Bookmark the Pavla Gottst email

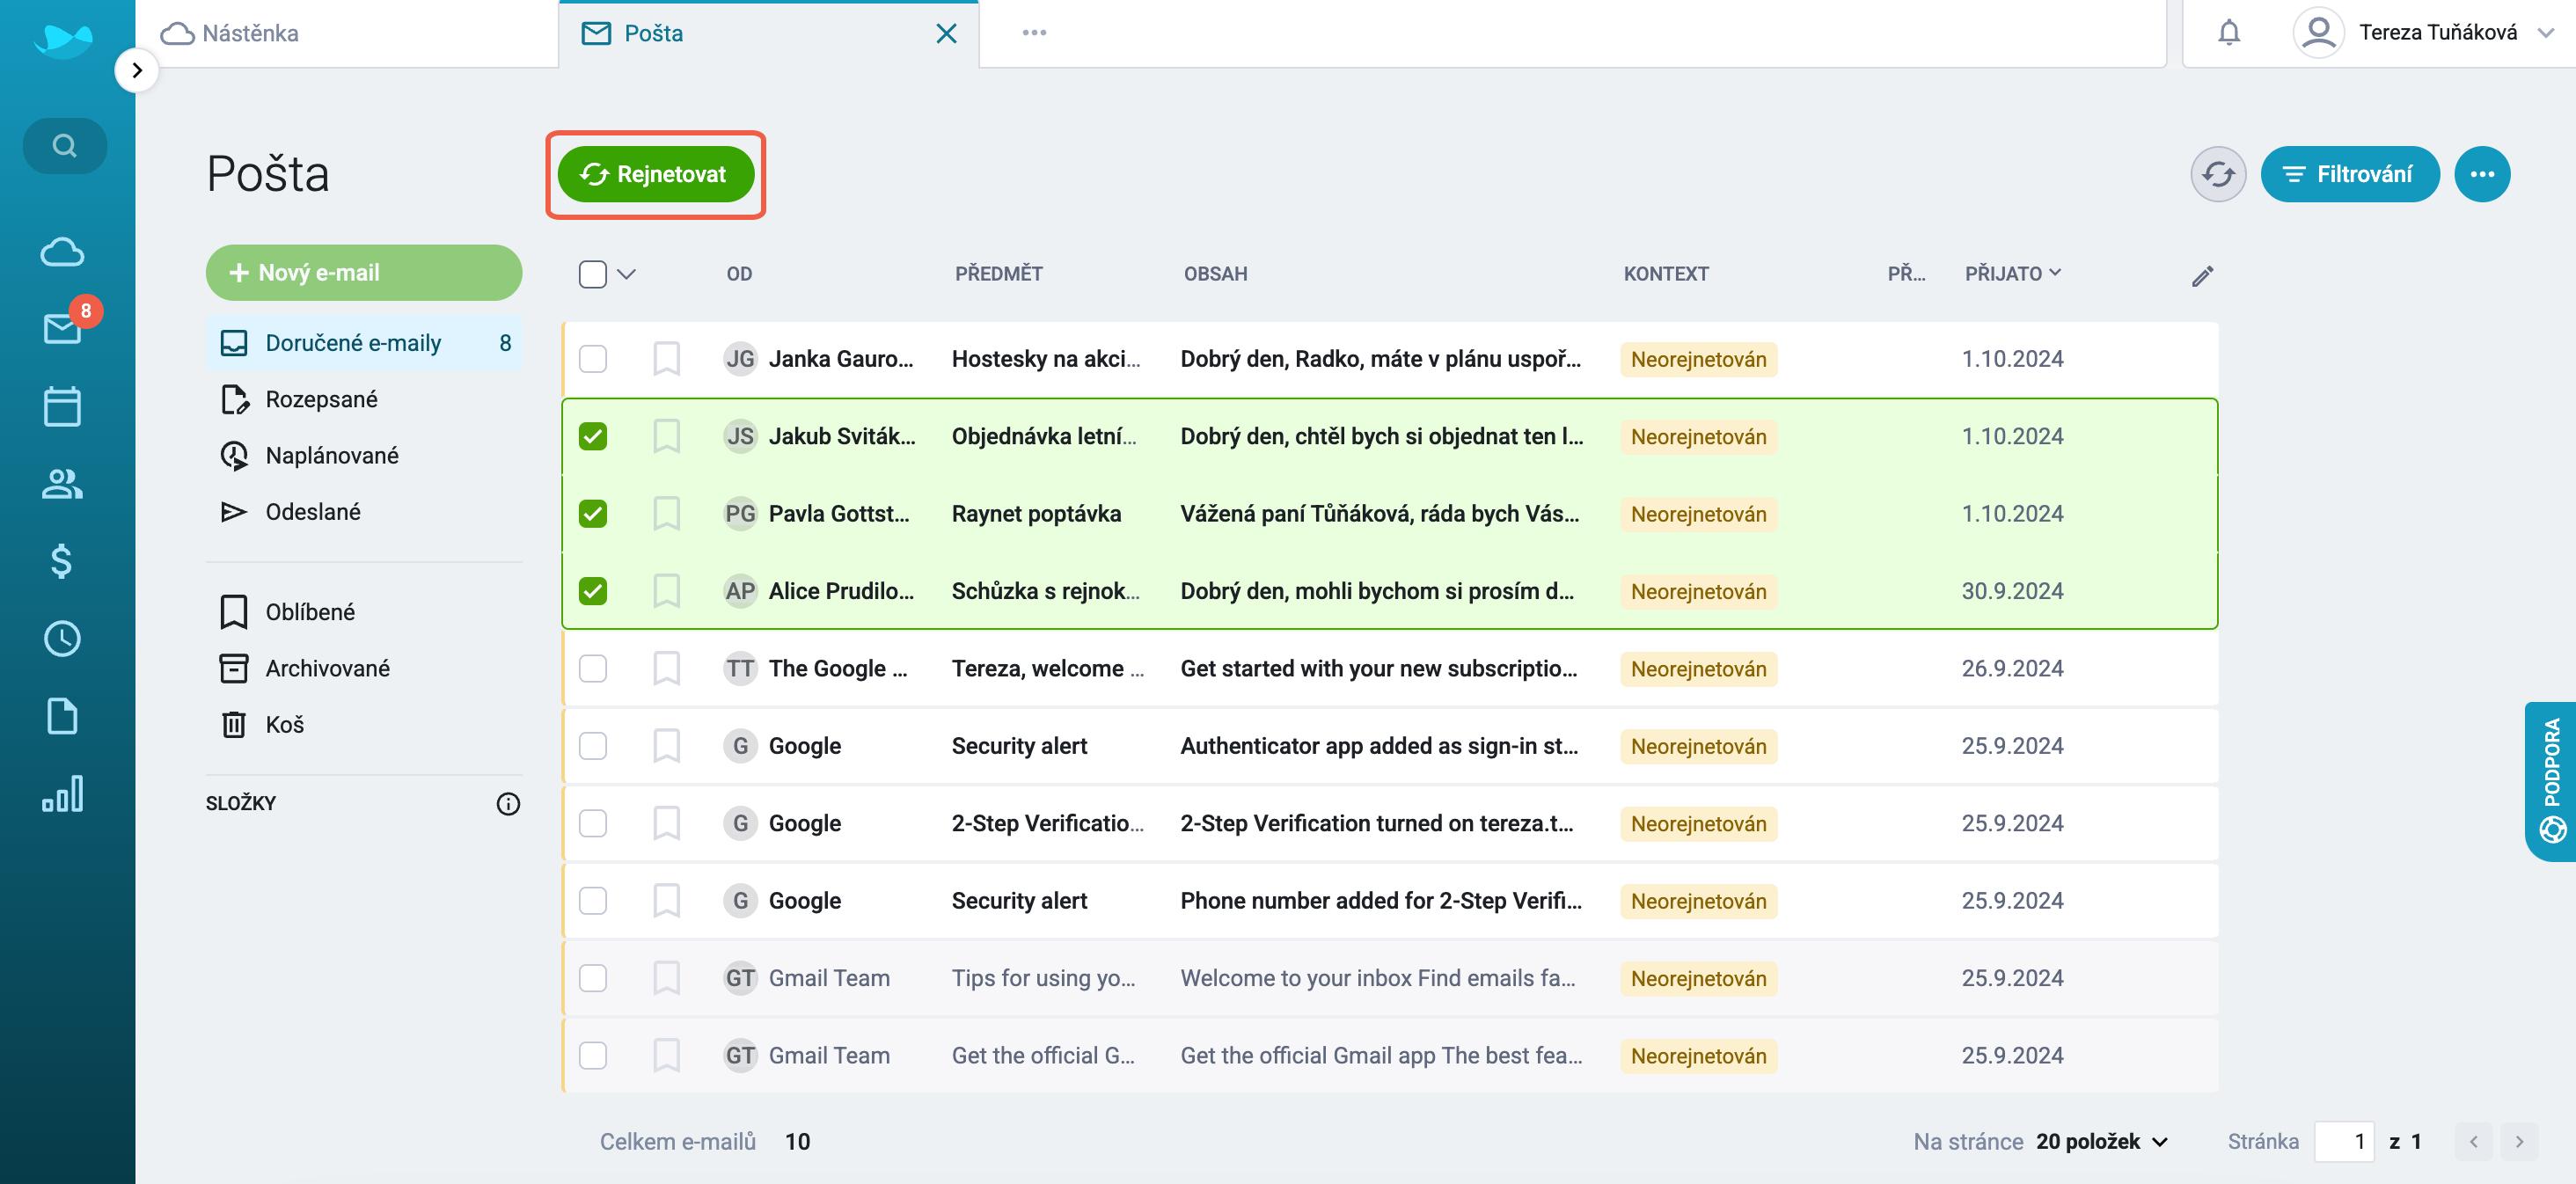point(666,514)
